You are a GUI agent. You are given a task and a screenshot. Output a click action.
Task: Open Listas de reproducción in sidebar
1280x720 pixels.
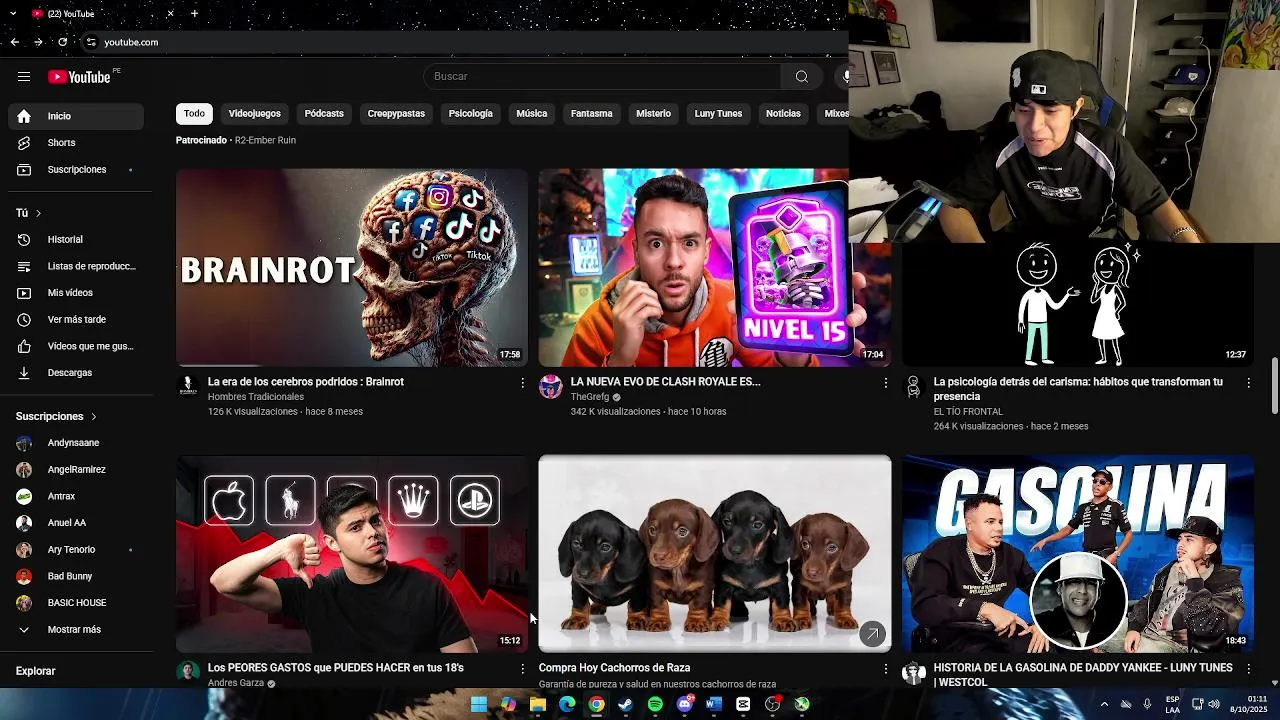(x=76, y=266)
